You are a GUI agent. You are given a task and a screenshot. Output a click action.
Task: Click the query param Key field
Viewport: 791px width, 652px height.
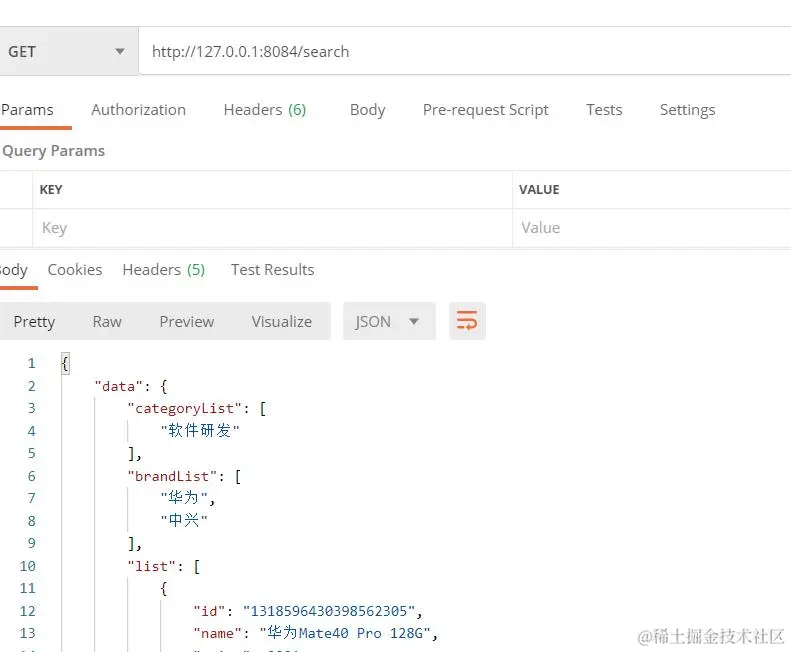point(272,228)
